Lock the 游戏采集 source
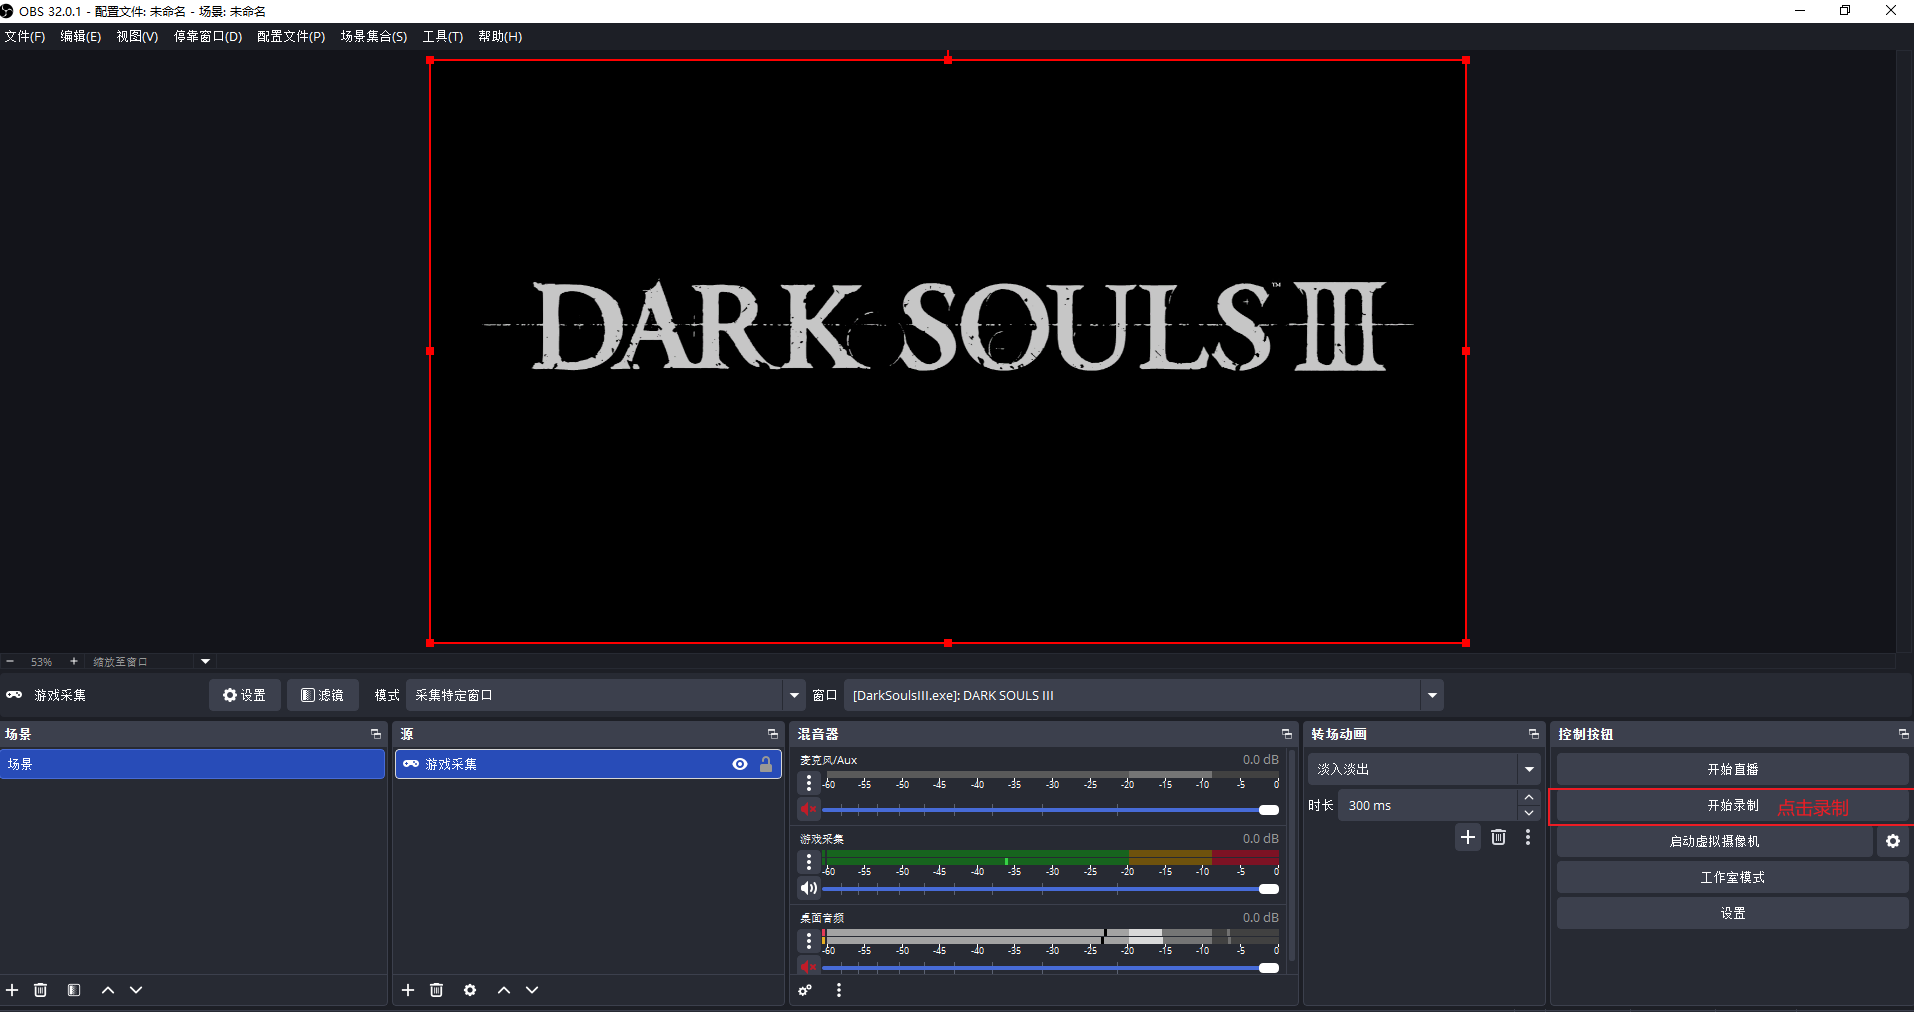 click(766, 764)
